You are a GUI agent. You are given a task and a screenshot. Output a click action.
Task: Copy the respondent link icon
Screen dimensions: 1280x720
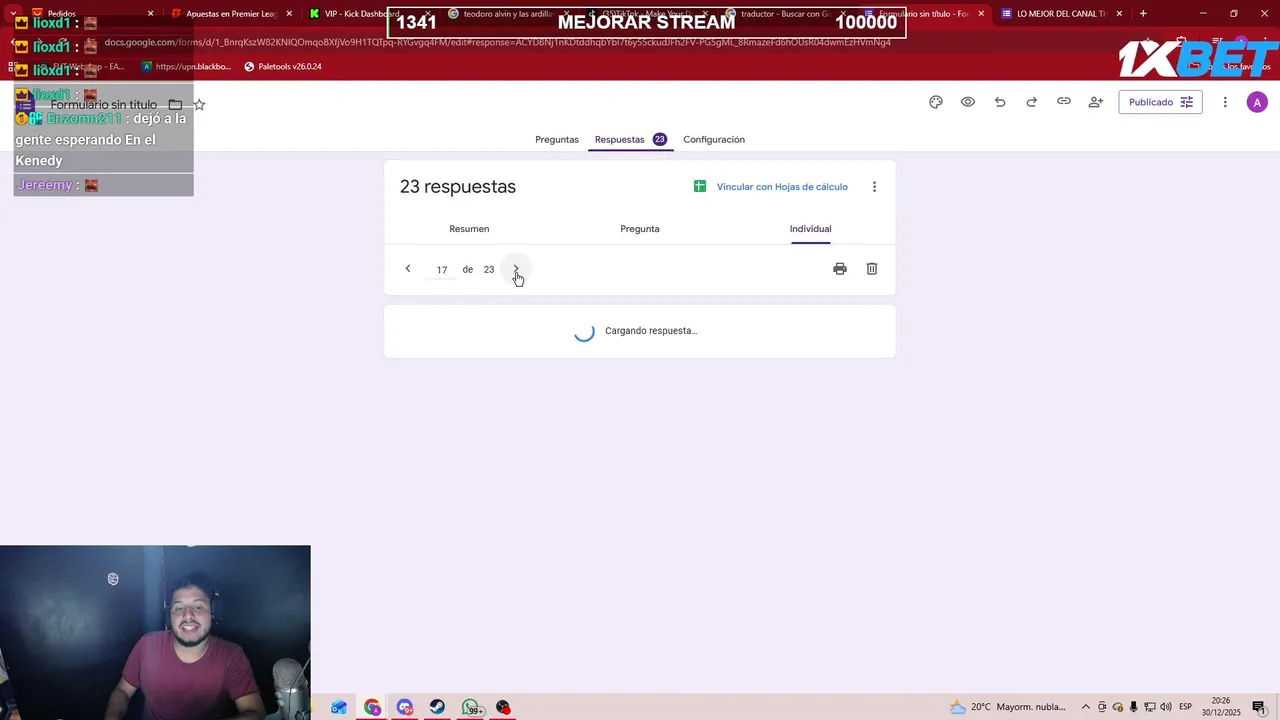1064,102
